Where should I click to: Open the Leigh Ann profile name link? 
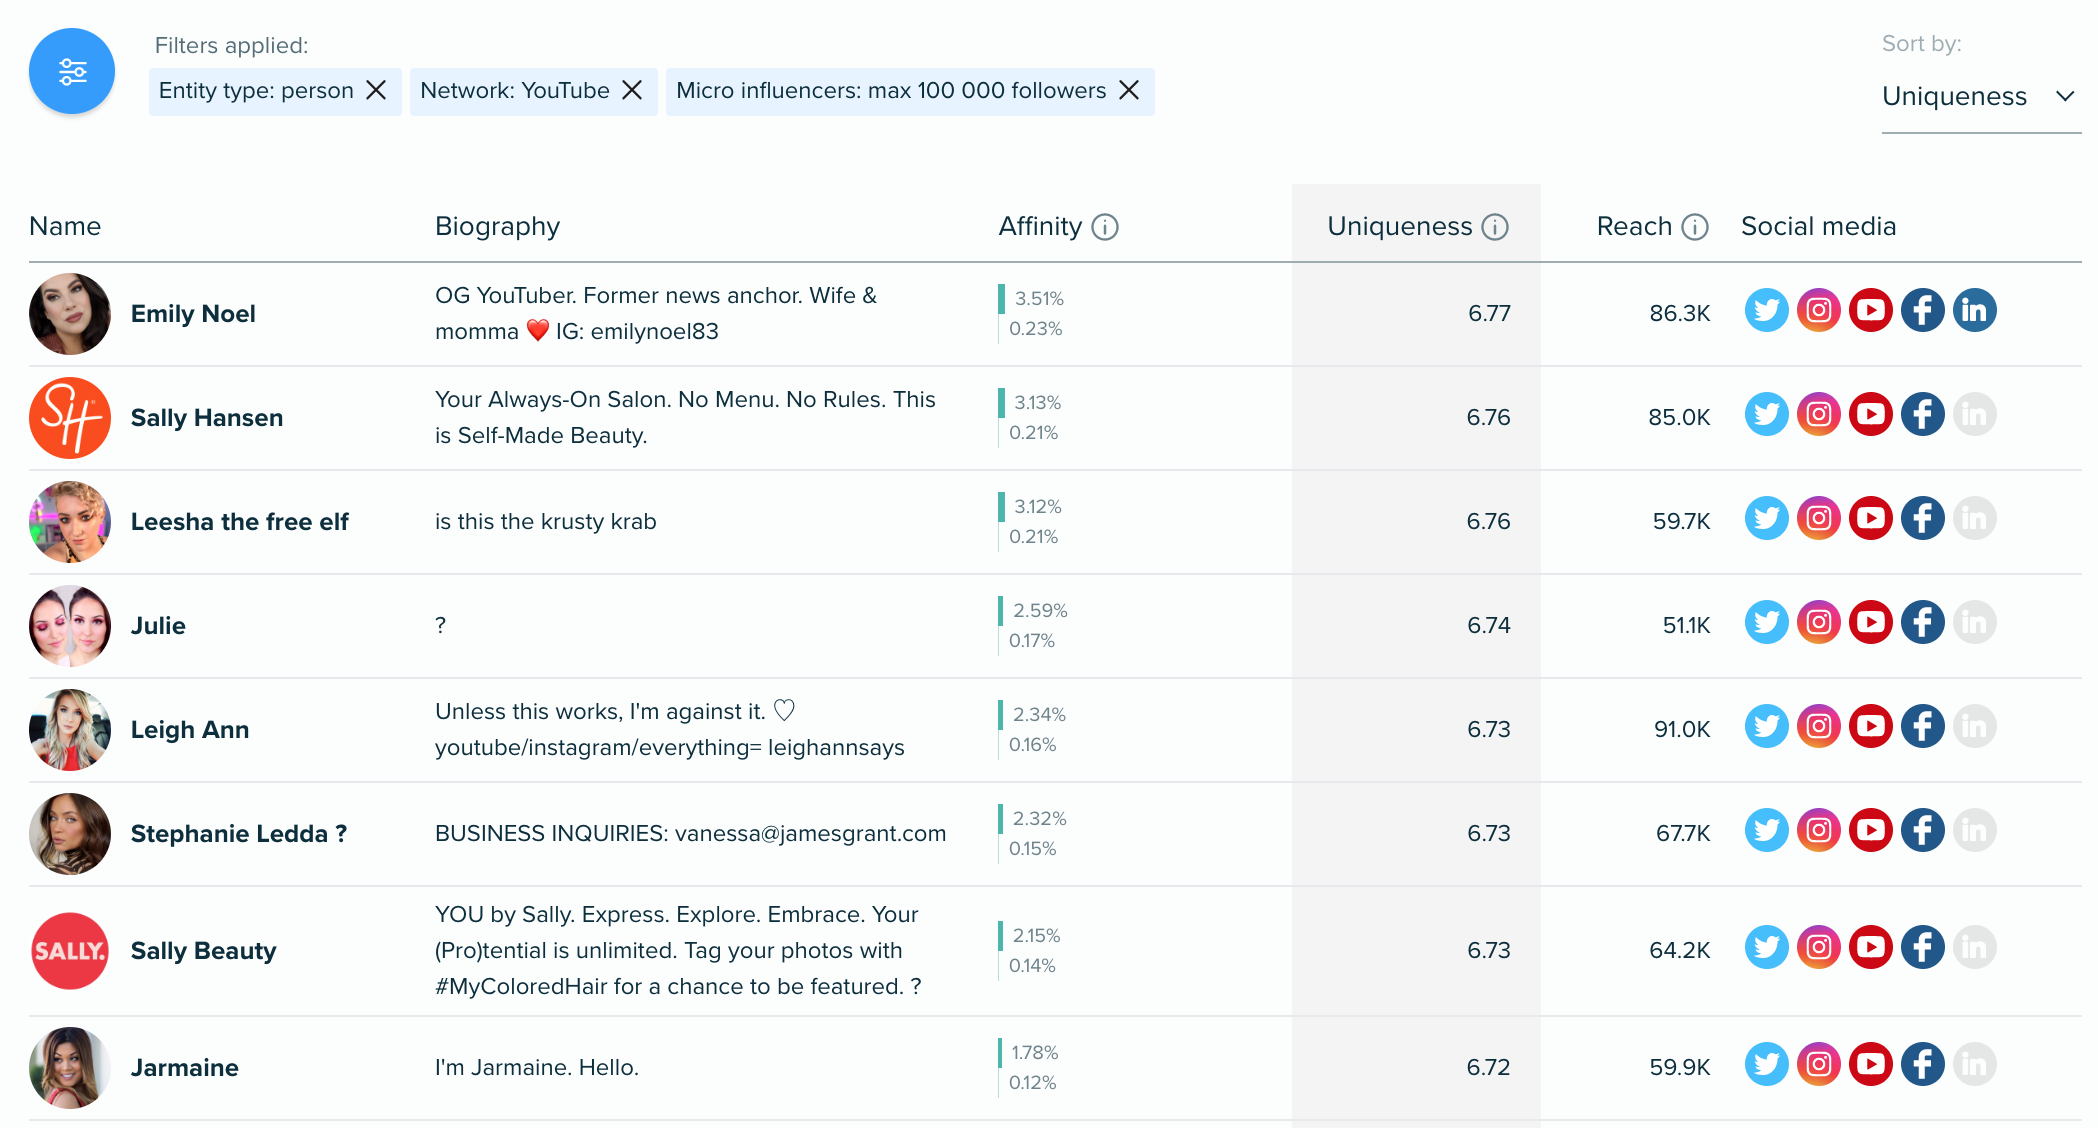190,730
